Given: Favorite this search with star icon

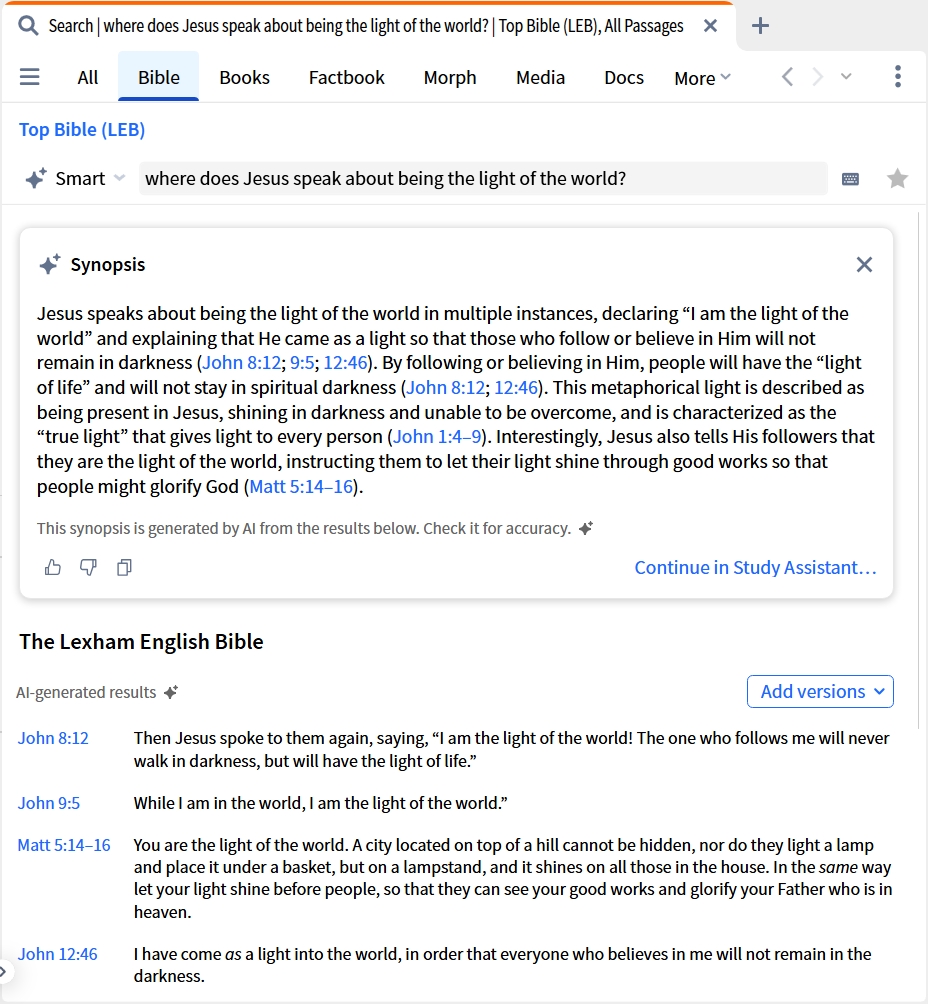Looking at the screenshot, I should point(897,179).
